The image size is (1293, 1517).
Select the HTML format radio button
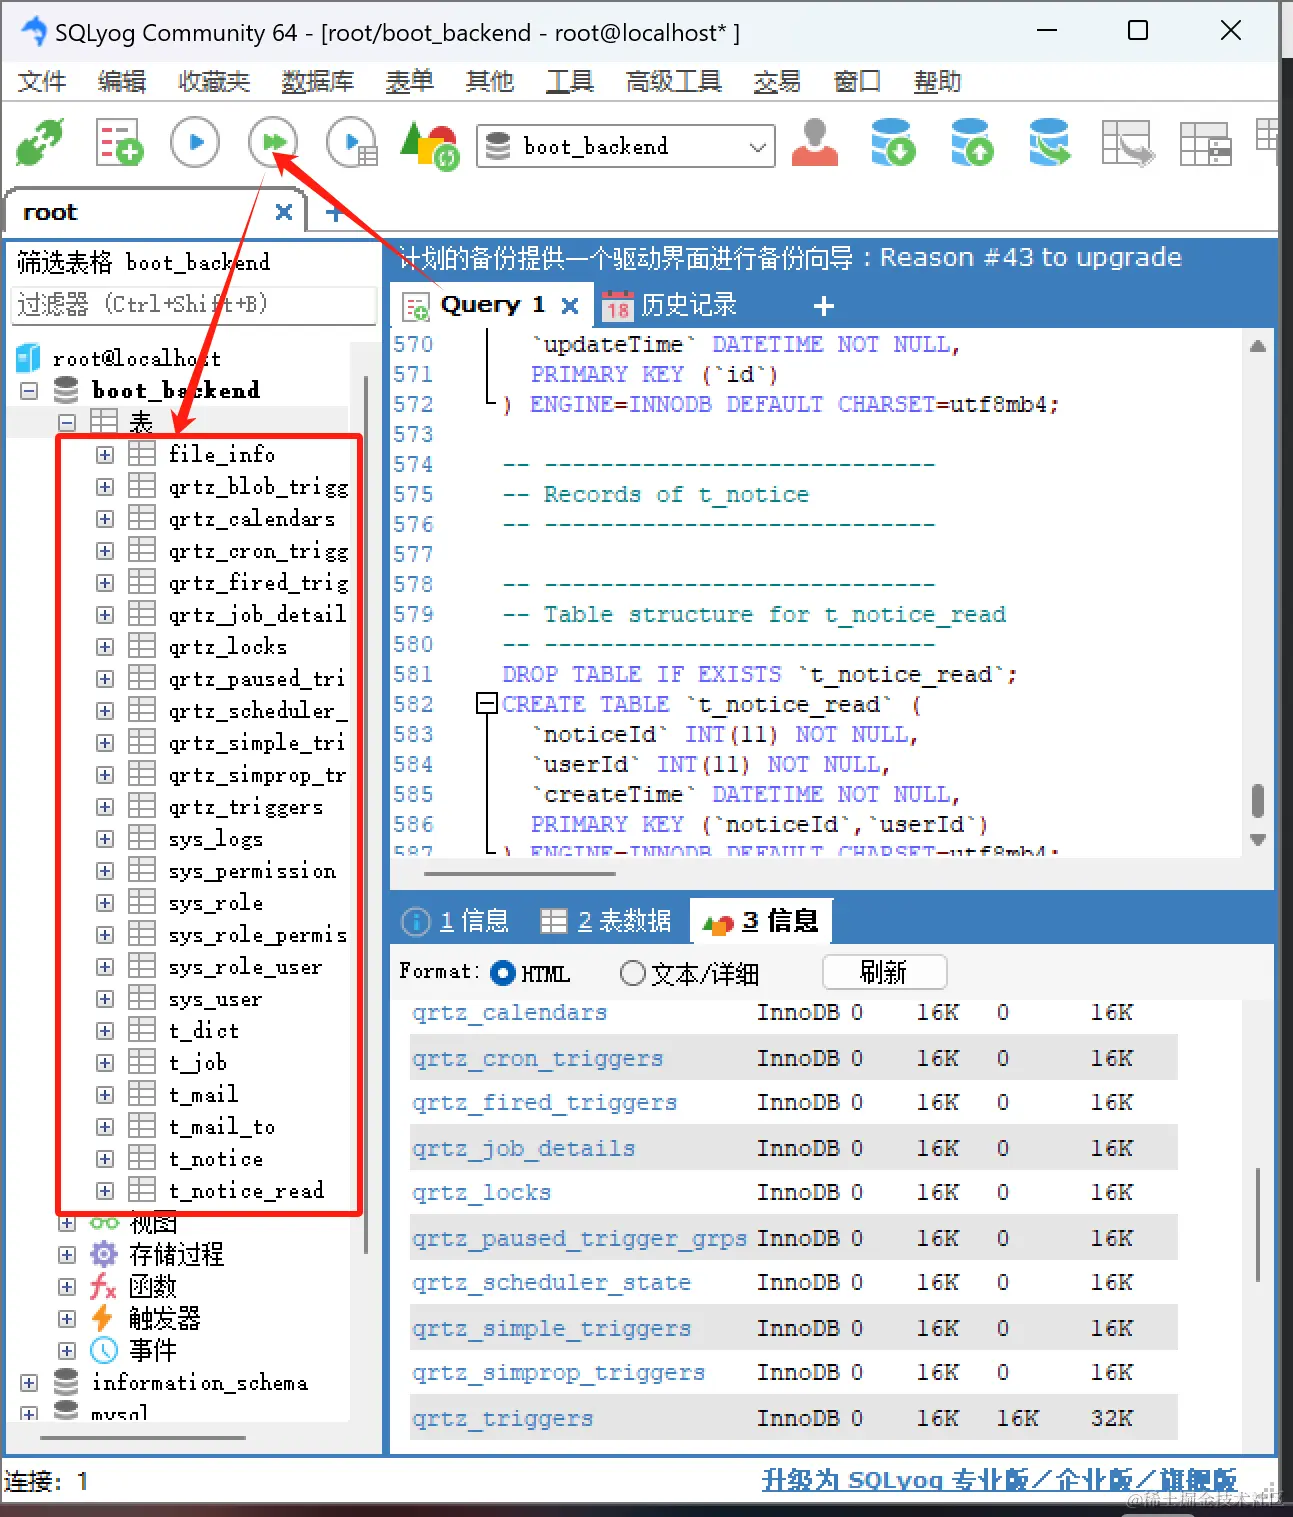click(x=503, y=973)
